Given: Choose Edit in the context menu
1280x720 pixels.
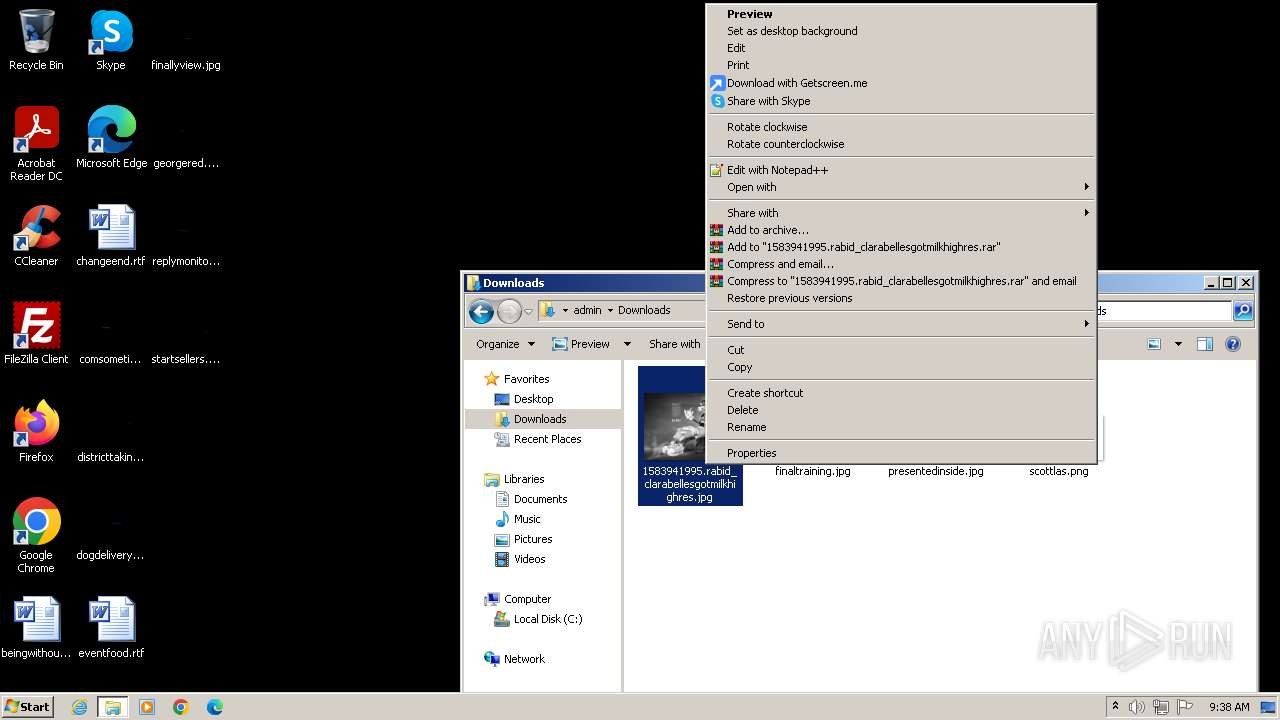Looking at the screenshot, I should pyautogui.click(x=901, y=48).
